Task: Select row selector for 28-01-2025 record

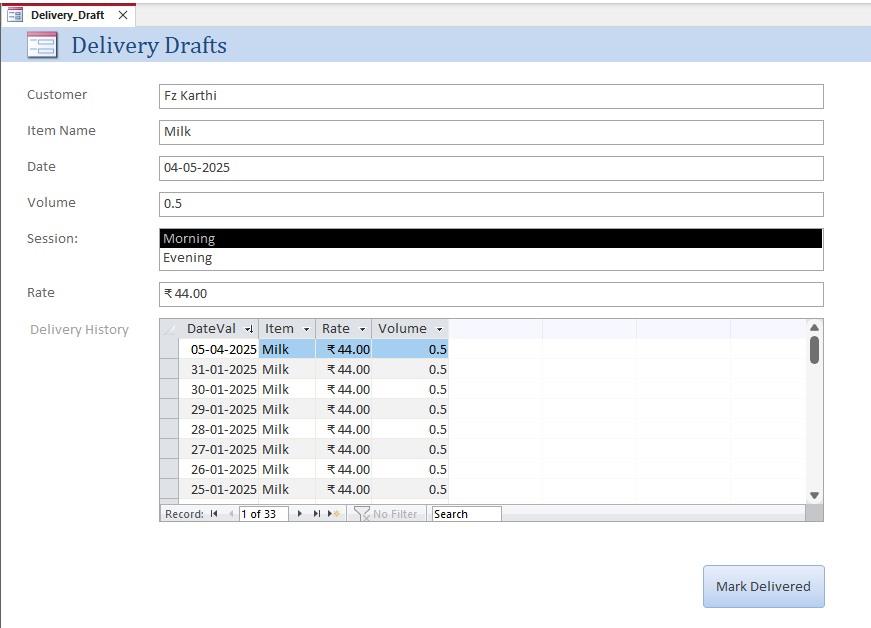Action: [x=169, y=429]
